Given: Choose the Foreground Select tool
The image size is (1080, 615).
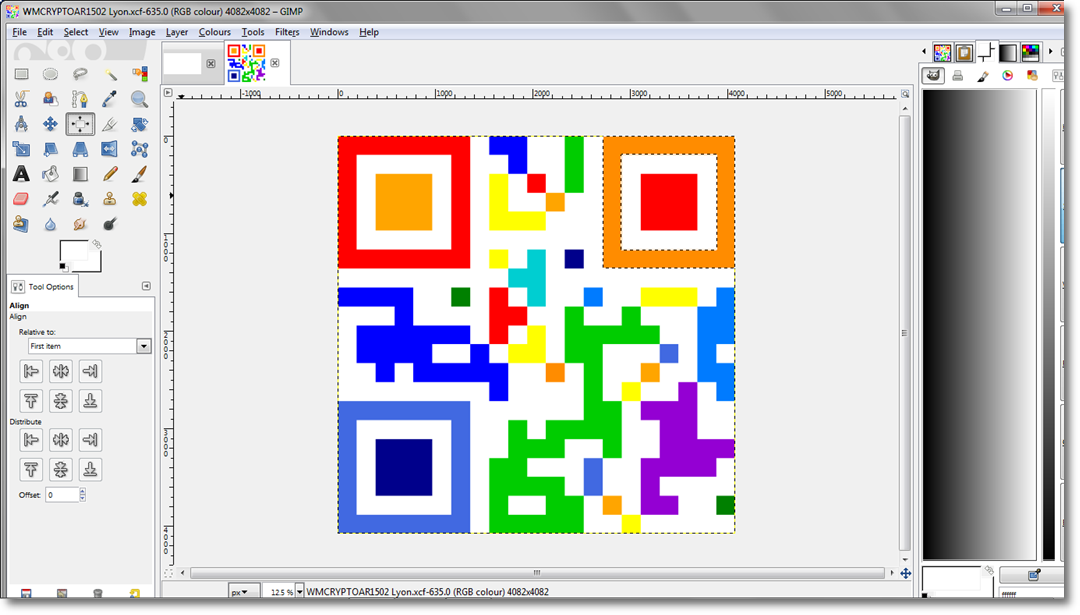Looking at the screenshot, I should pyautogui.click(x=50, y=99).
